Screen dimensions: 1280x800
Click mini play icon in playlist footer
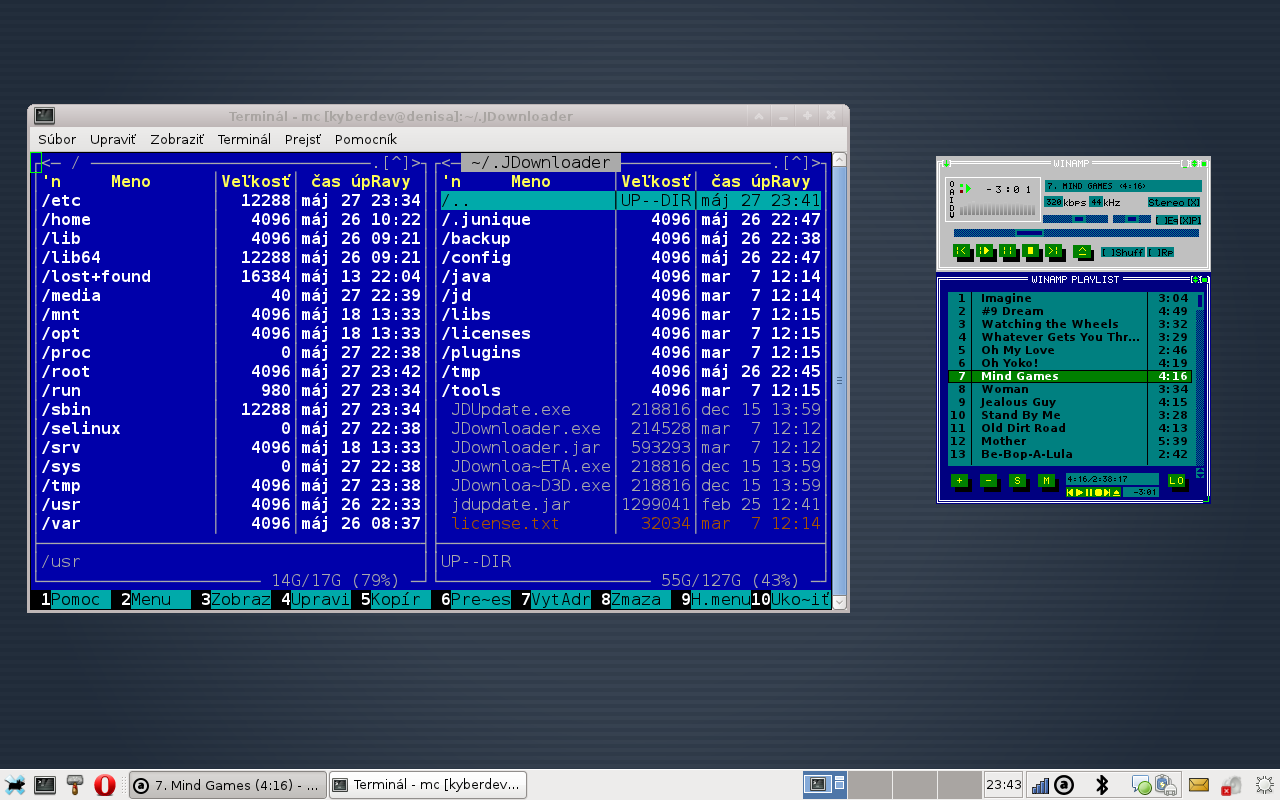(x=1080, y=492)
